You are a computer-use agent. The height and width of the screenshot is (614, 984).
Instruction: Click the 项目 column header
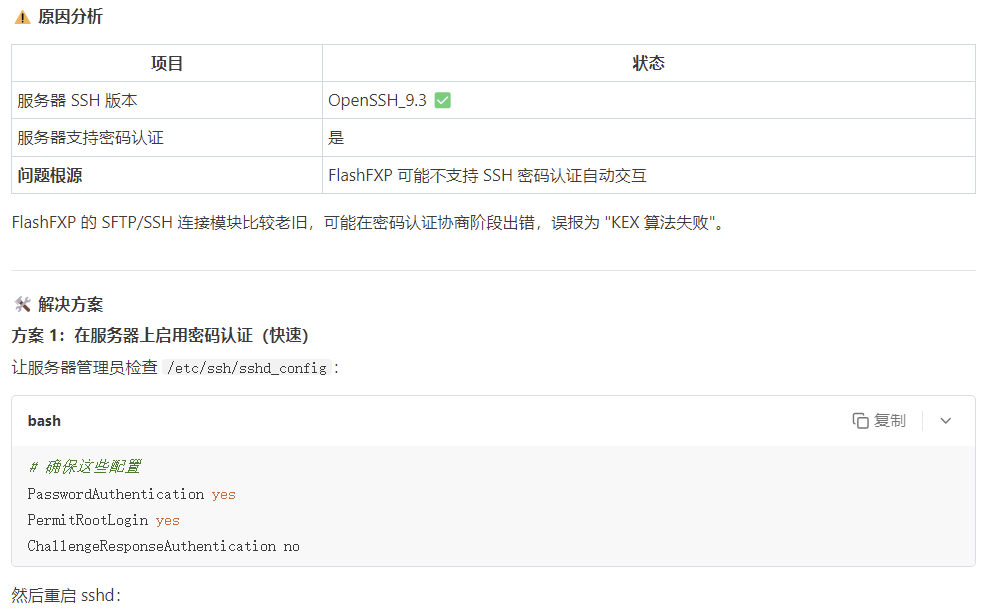(x=167, y=63)
